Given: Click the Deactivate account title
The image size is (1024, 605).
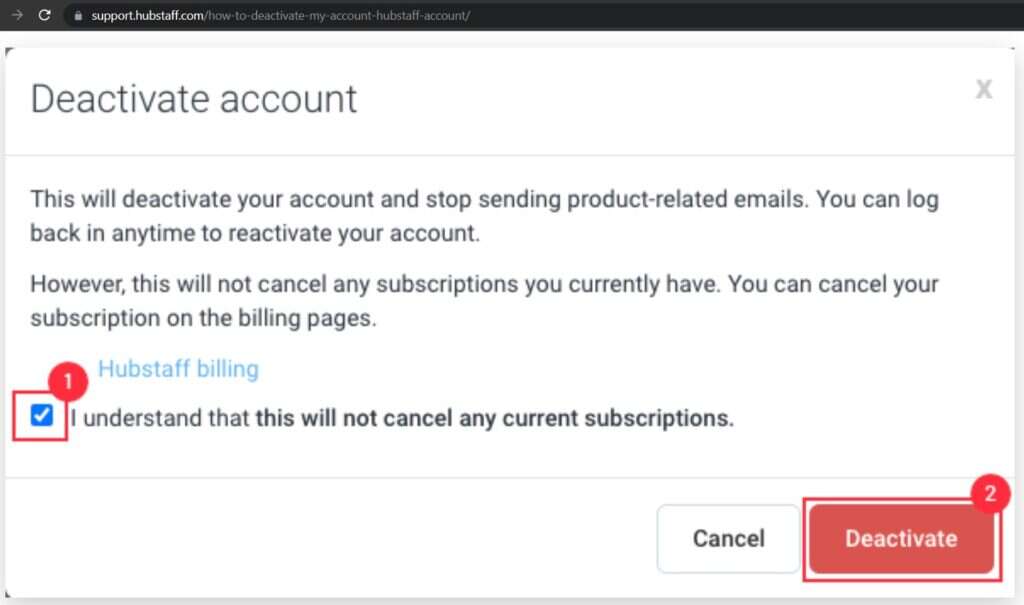Looking at the screenshot, I should click(x=194, y=97).
